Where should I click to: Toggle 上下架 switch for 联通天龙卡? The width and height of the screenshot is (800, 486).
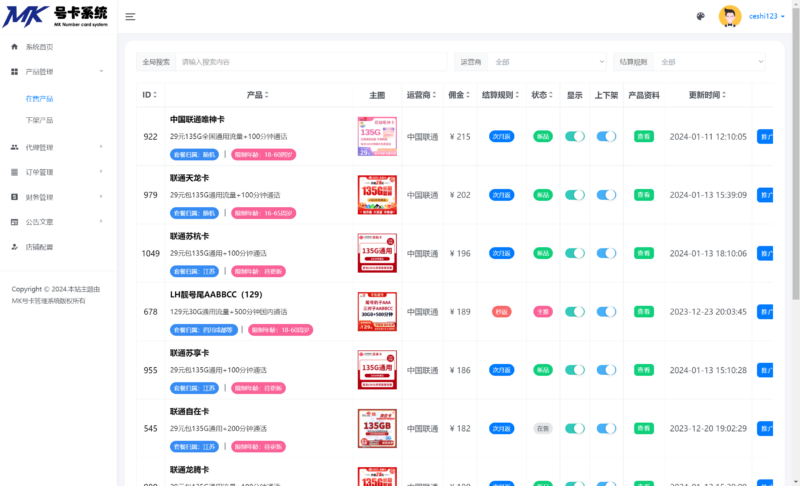pos(606,195)
